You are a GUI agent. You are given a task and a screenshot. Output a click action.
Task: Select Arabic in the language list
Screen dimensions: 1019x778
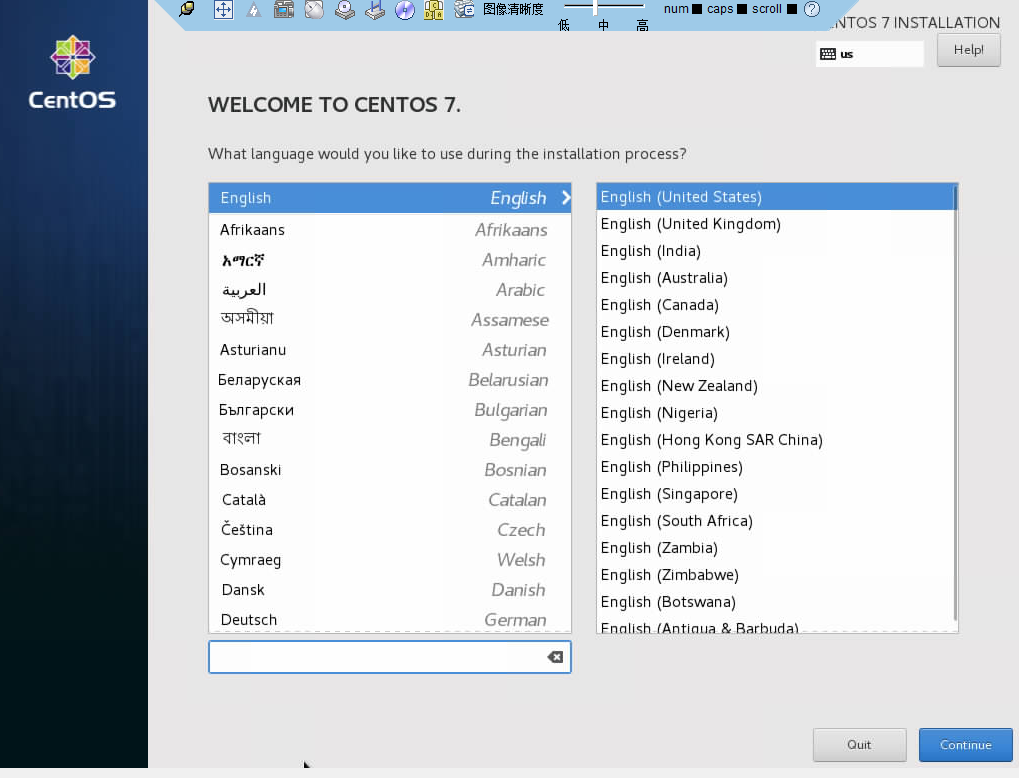390,290
